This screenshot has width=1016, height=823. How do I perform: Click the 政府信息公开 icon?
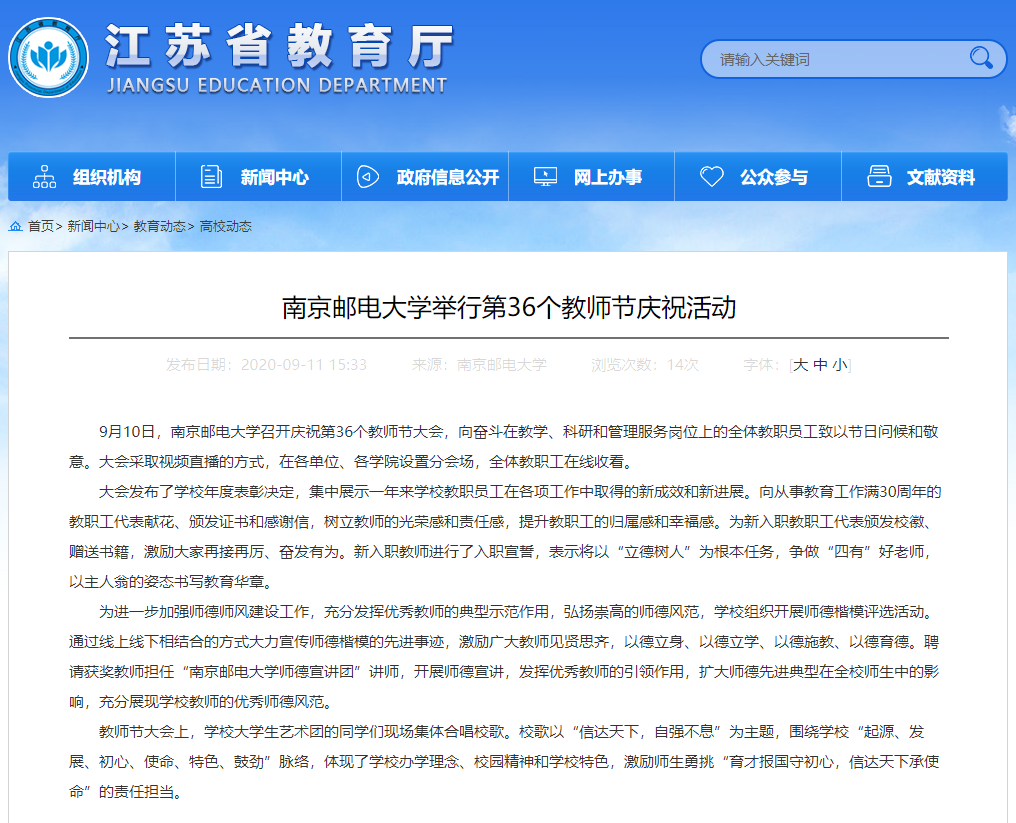367,177
